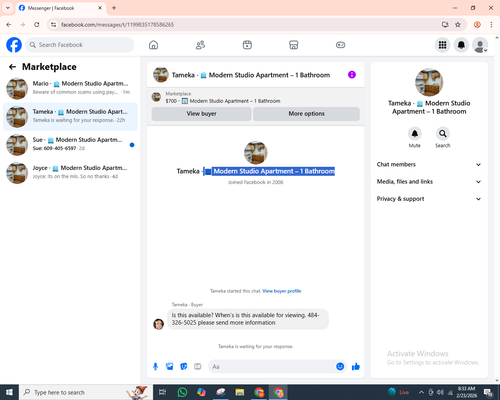Open WhatsApp from the taskbar

[182, 392]
